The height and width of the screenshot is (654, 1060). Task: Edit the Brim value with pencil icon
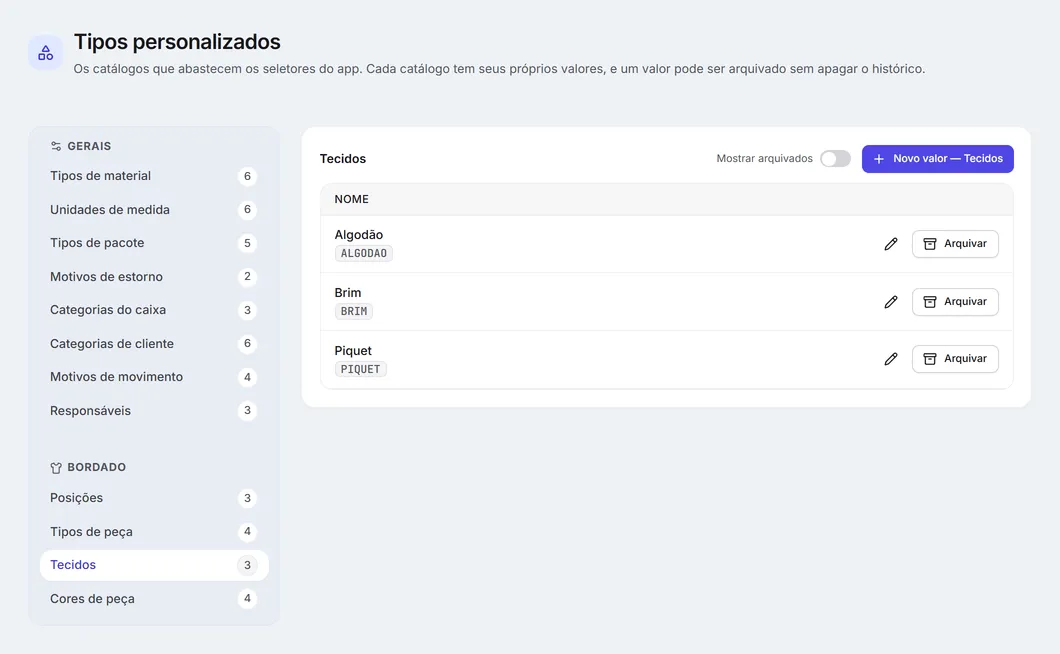point(891,302)
